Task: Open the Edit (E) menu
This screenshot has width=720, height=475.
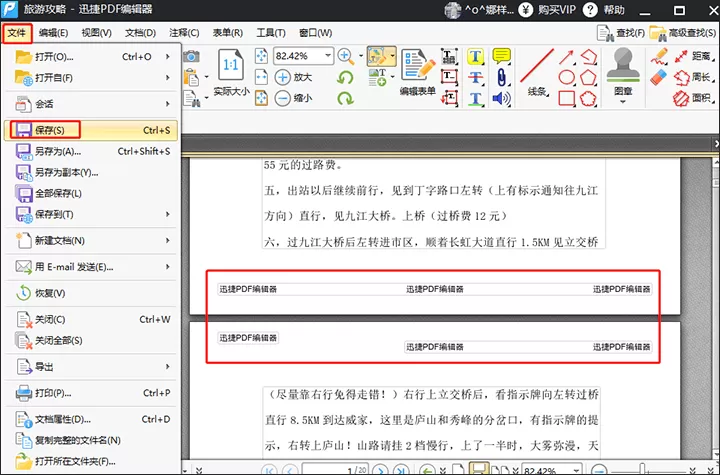Action: pos(53,33)
